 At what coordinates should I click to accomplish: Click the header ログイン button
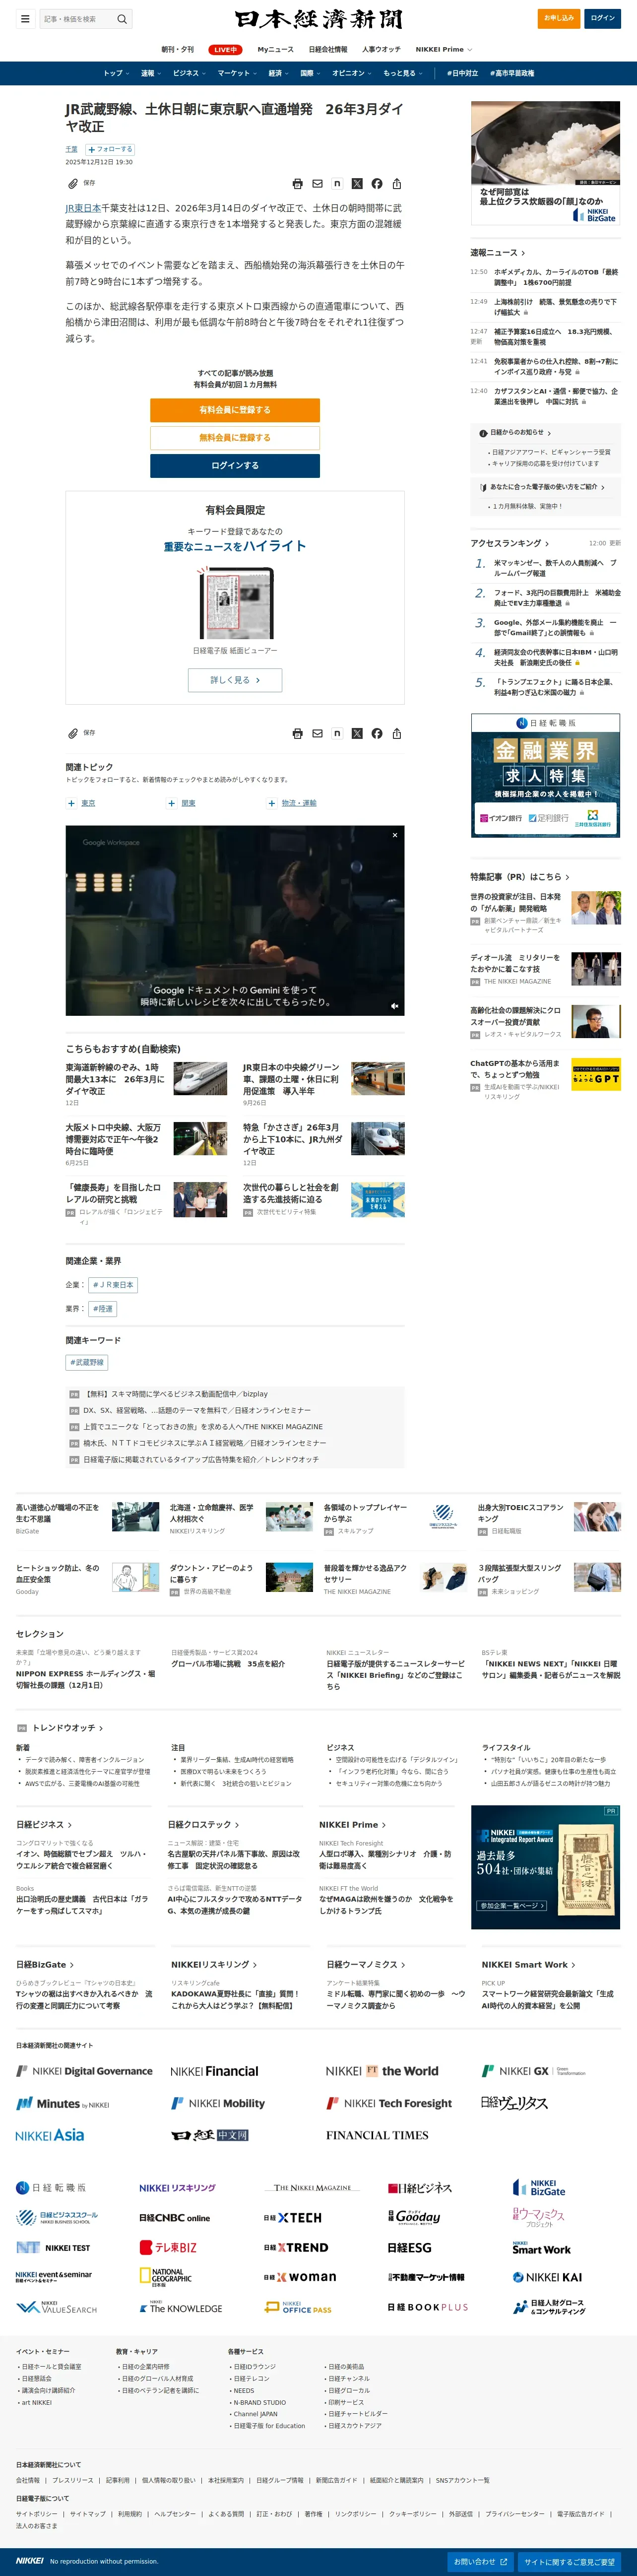pyautogui.click(x=603, y=18)
